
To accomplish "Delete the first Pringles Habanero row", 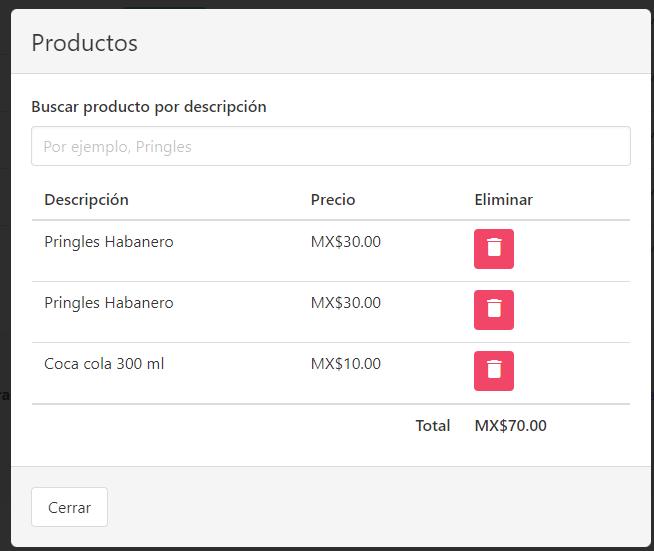I will 493,249.
